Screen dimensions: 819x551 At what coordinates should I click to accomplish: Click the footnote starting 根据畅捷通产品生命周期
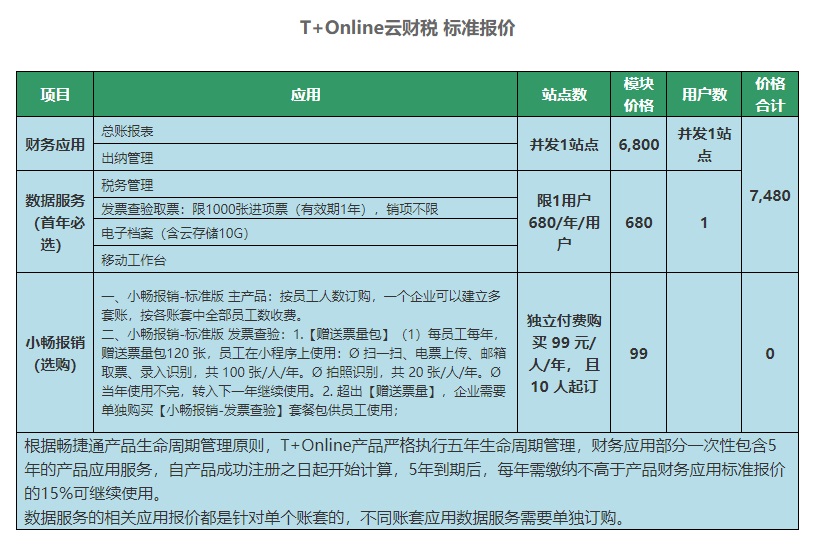405,469
